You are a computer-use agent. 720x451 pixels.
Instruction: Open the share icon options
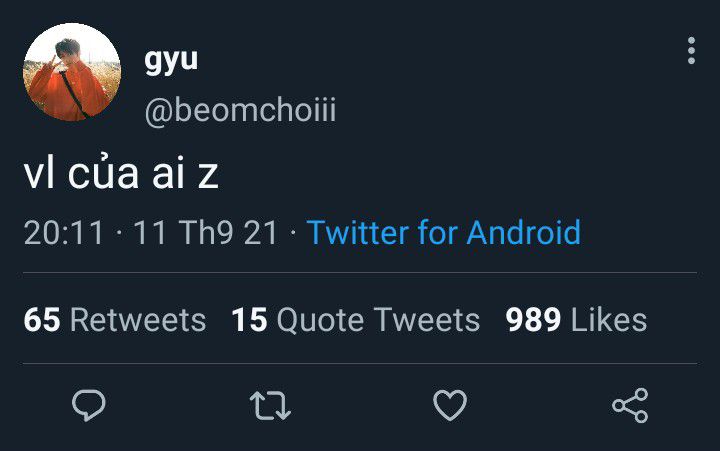(x=630, y=405)
